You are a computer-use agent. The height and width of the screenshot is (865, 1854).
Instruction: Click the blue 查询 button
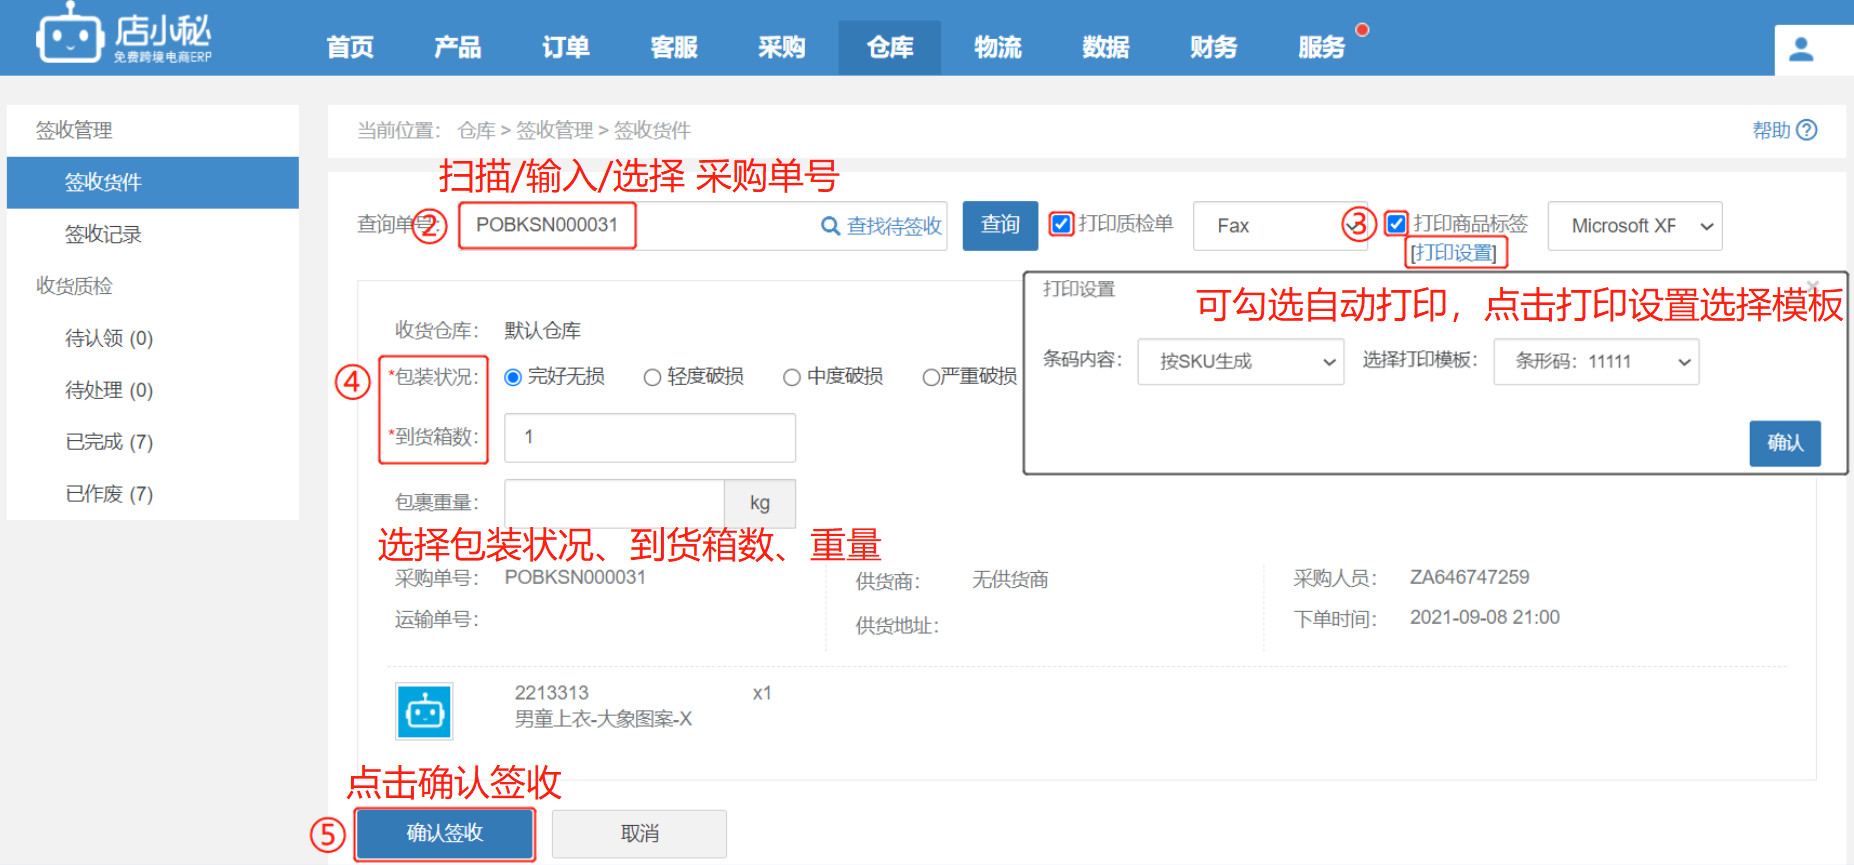(x=1000, y=225)
